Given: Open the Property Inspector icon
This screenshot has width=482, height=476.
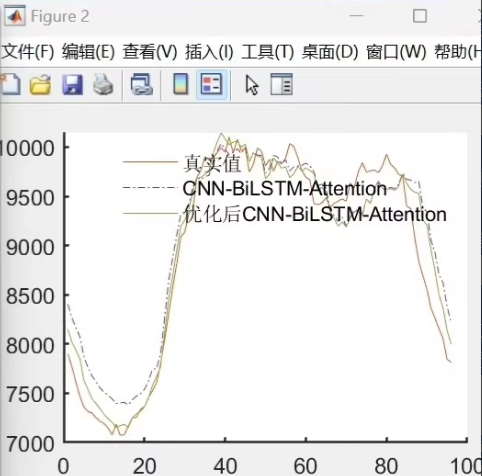Looking at the screenshot, I should click(x=281, y=85).
